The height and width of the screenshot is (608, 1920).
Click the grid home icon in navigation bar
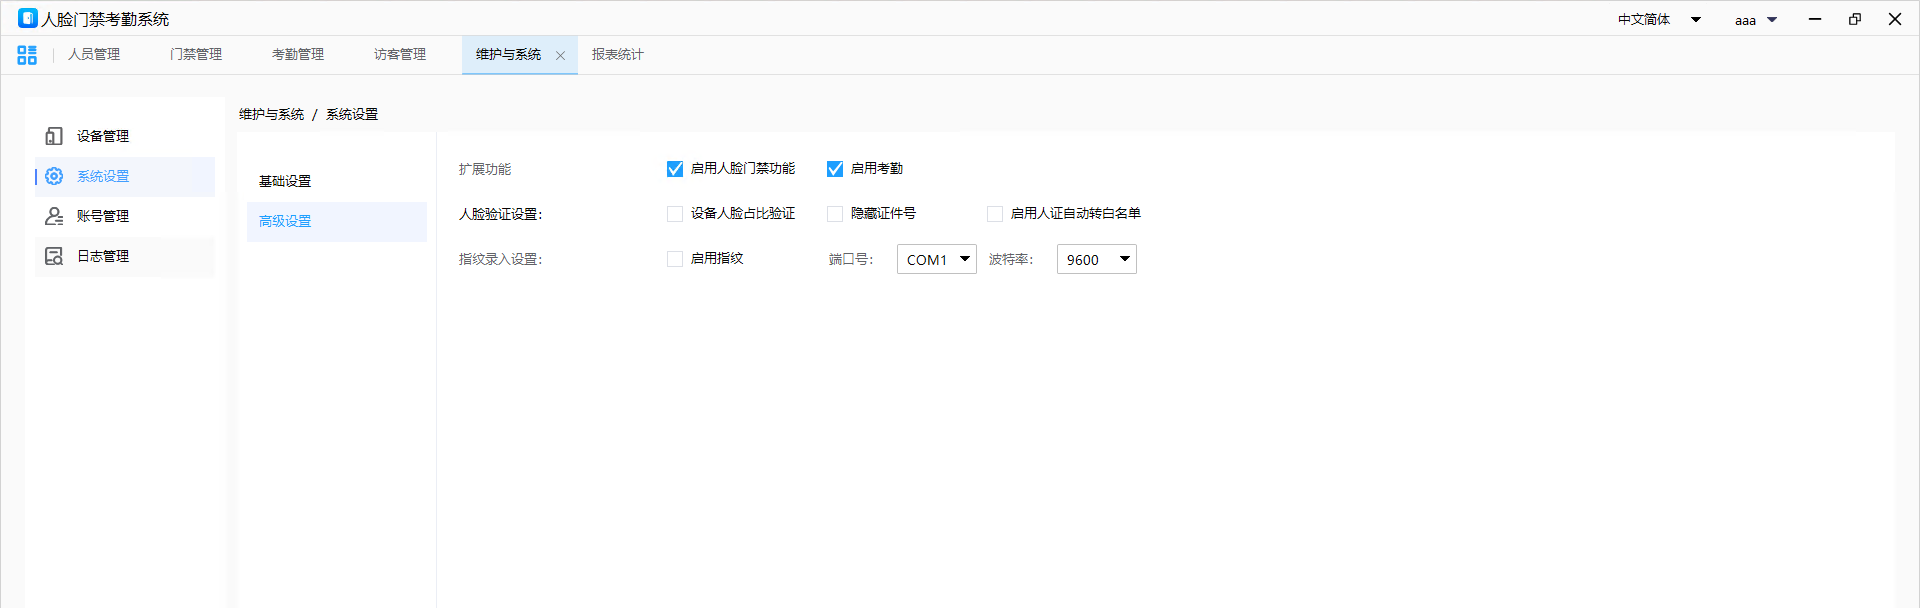point(27,55)
